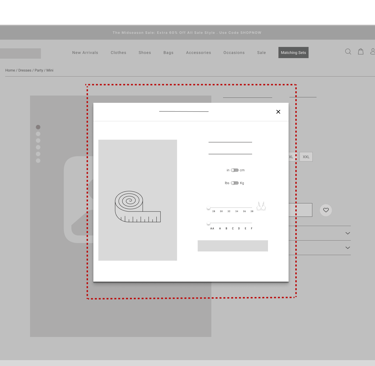Go to Home in the breadcrumb
375x366 pixels.
(10, 70)
